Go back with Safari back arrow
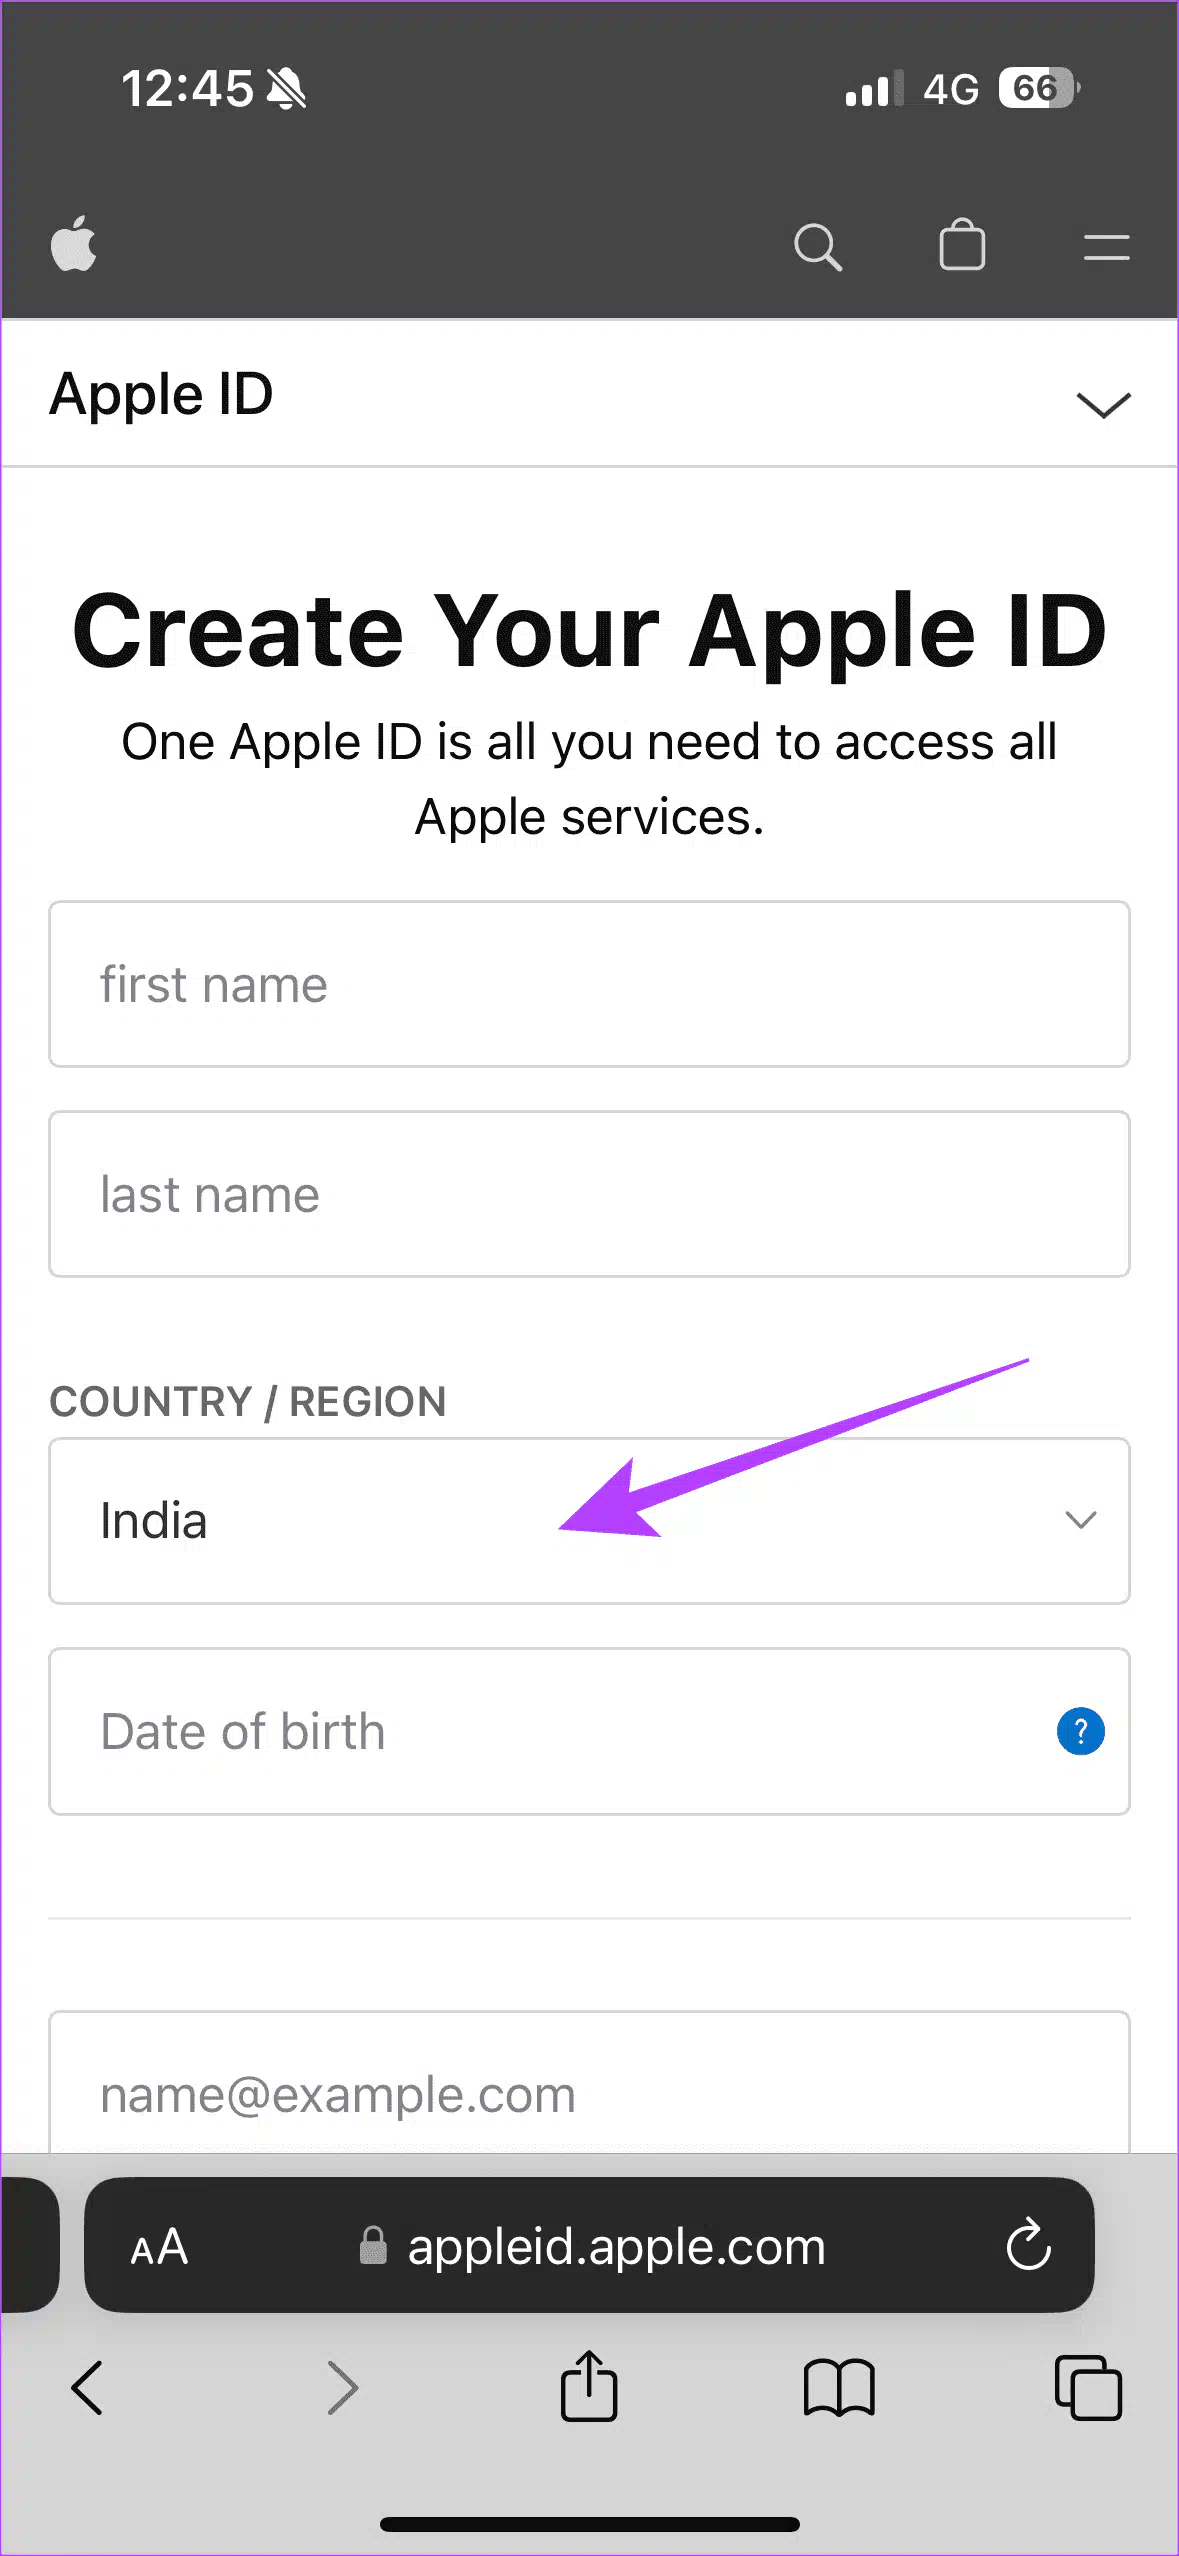 (x=88, y=2388)
